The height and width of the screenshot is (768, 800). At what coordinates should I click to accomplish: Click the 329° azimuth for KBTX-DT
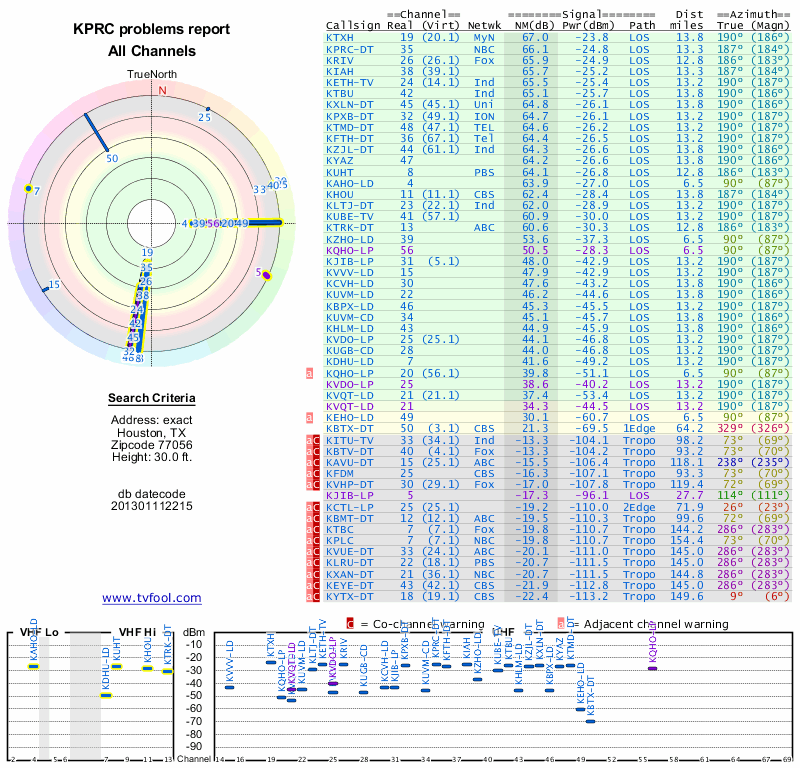point(730,429)
